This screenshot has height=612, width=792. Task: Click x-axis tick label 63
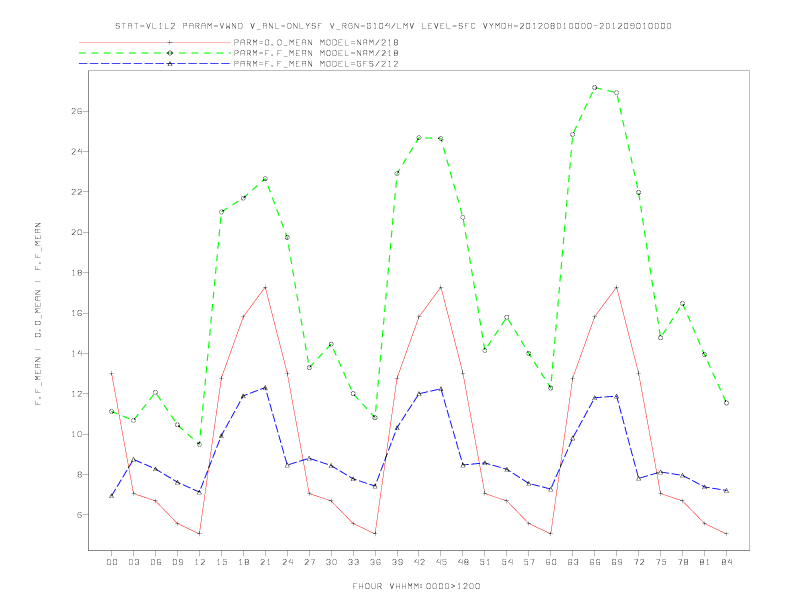pyautogui.click(x=573, y=562)
